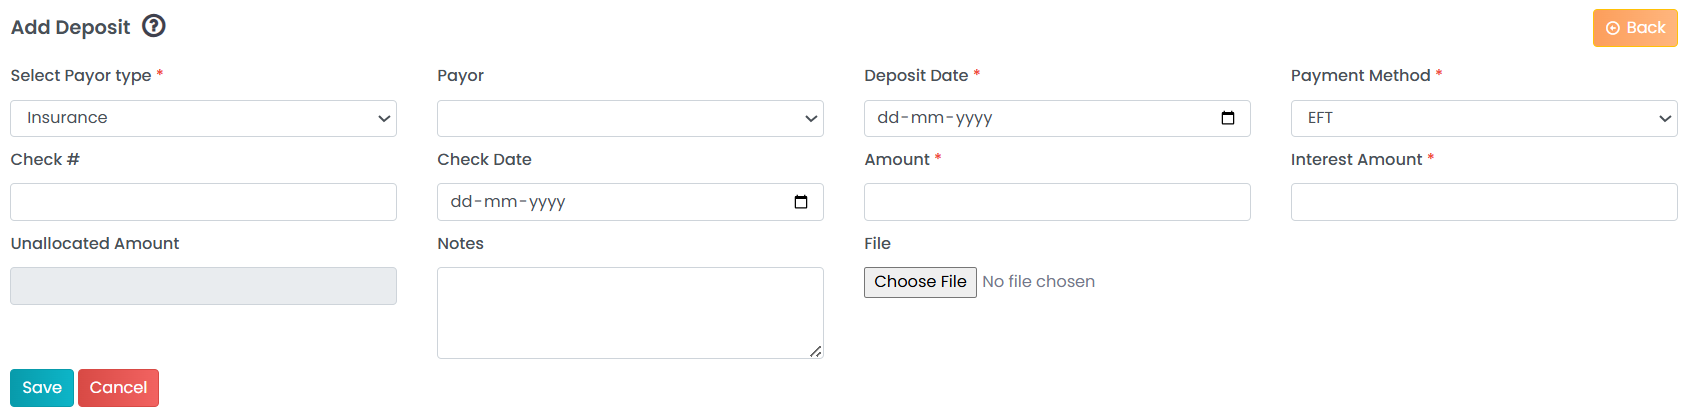Expand the Payment Method dropdown showing EFT

1484,118
